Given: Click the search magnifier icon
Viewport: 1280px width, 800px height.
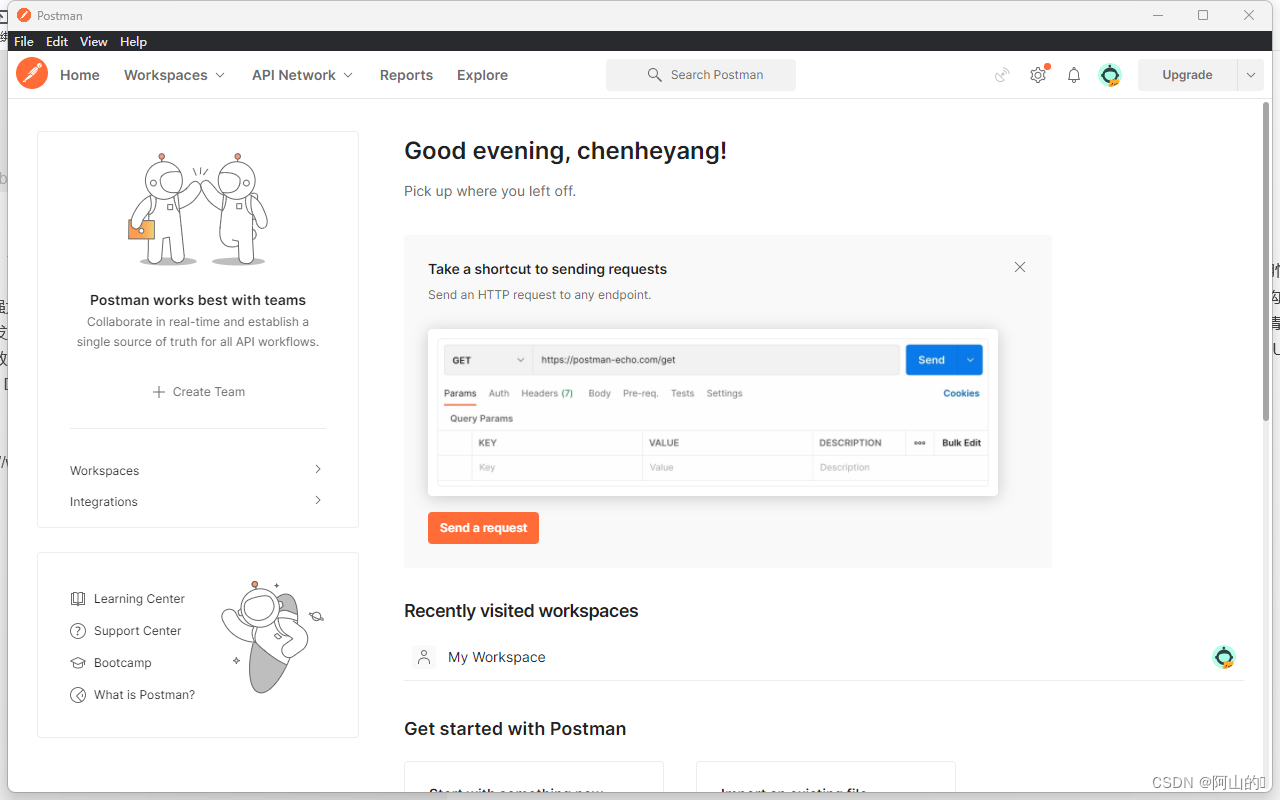Looking at the screenshot, I should (x=654, y=75).
